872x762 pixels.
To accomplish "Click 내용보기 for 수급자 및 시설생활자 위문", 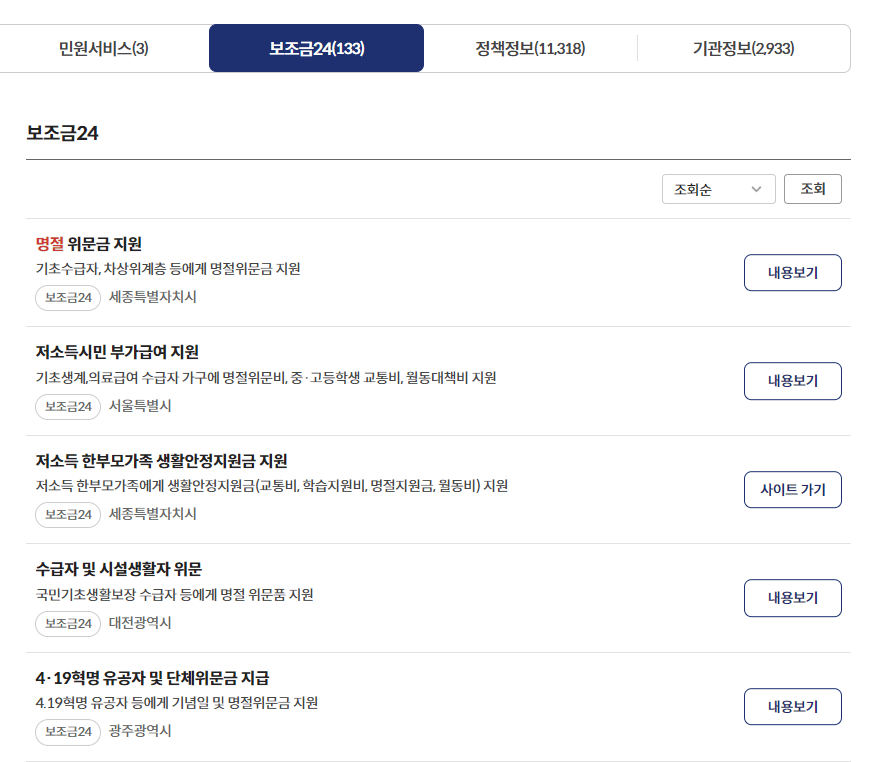I will [x=792, y=598].
